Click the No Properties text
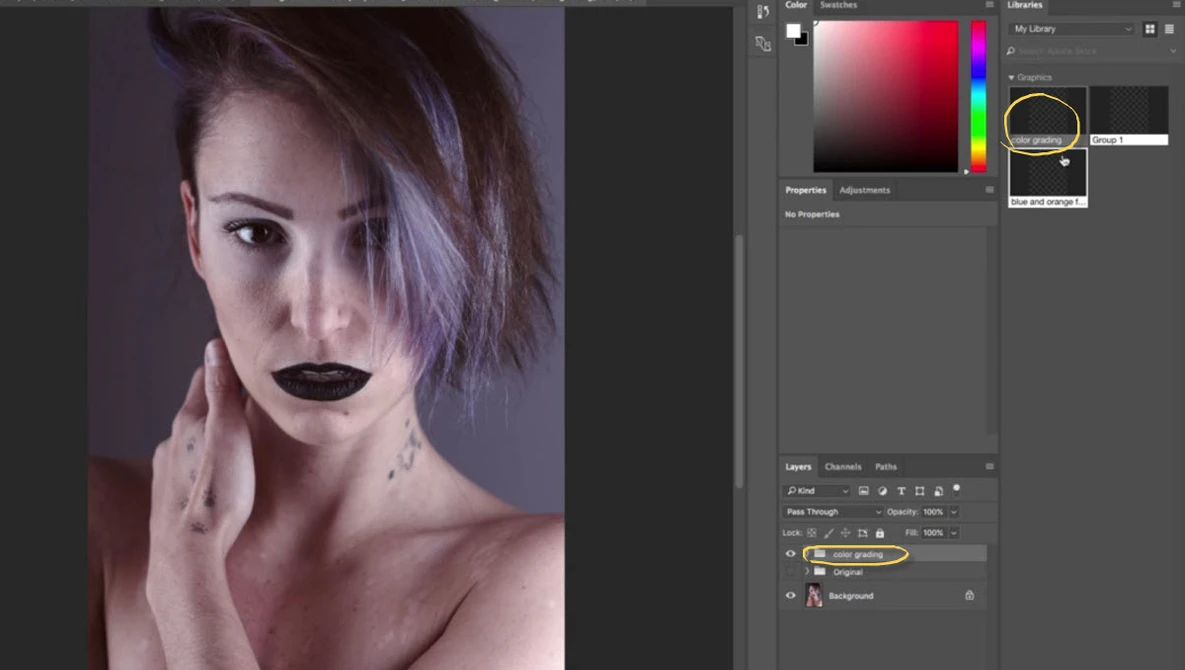Screen dimensions: 1185x670 [x=812, y=214]
